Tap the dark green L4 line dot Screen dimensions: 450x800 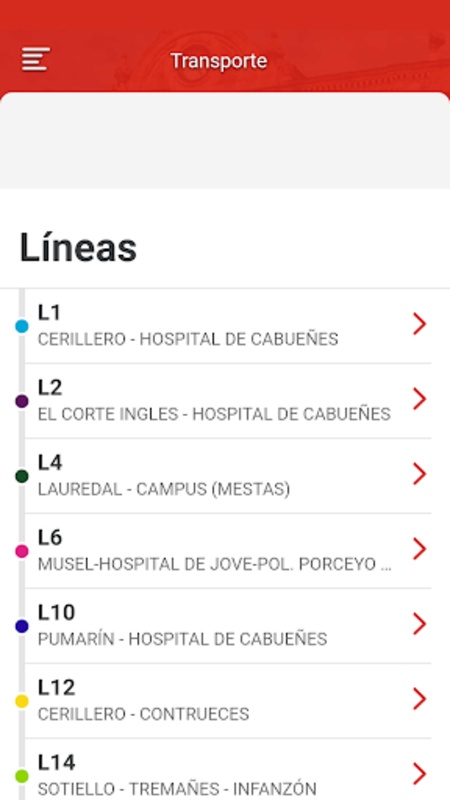(x=21, y=476)
